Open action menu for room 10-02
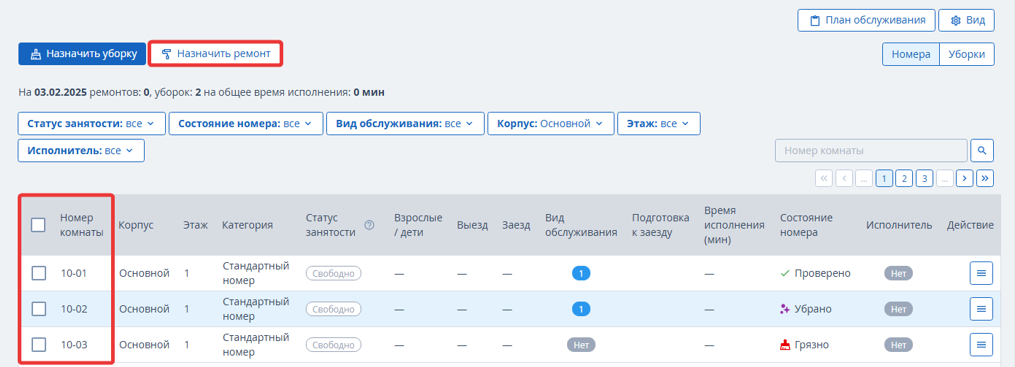 point(981,309)
